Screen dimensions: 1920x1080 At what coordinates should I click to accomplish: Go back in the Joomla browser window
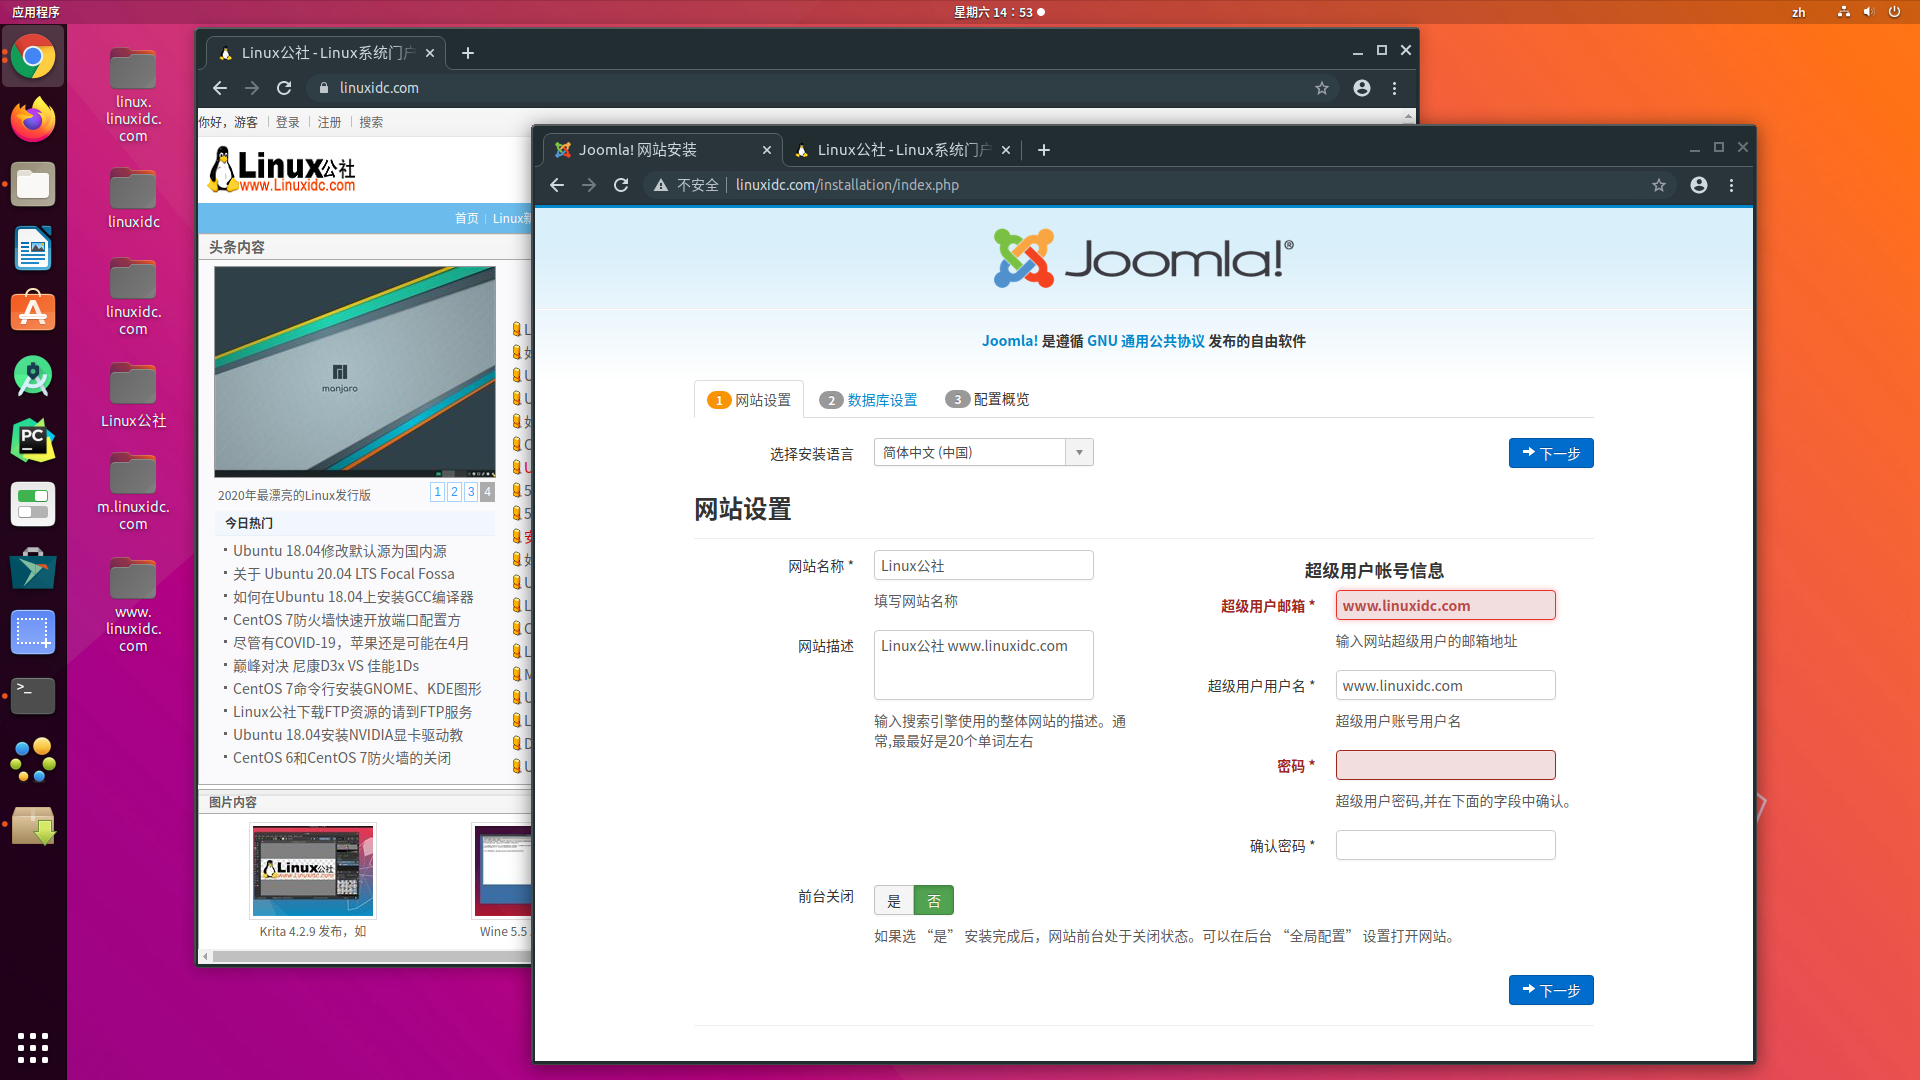[557, 185]
